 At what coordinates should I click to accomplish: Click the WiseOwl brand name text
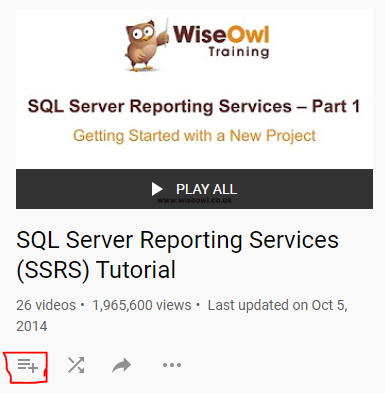(221, 34)
